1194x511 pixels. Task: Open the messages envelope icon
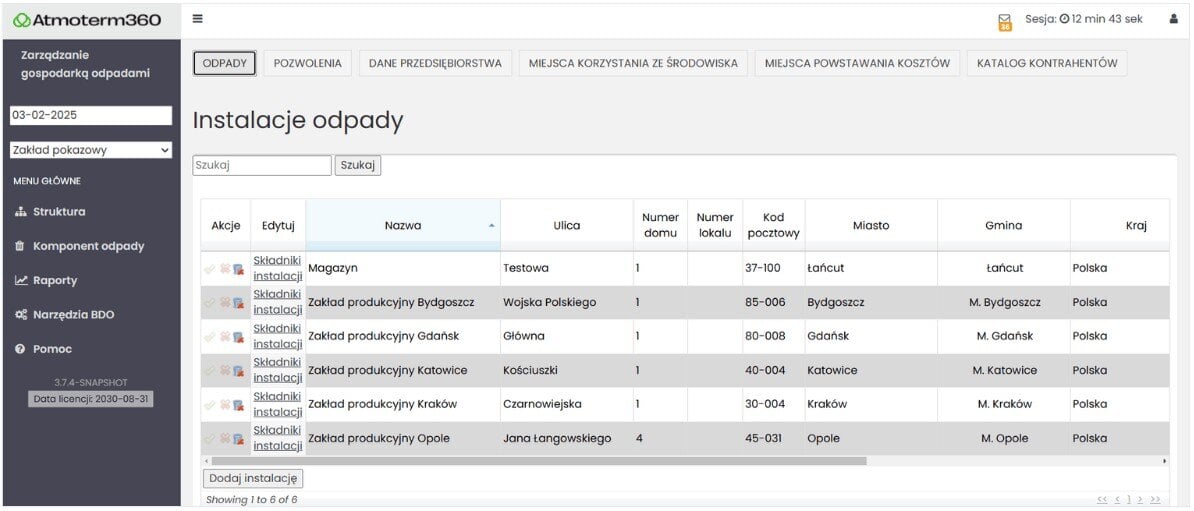1005,21
